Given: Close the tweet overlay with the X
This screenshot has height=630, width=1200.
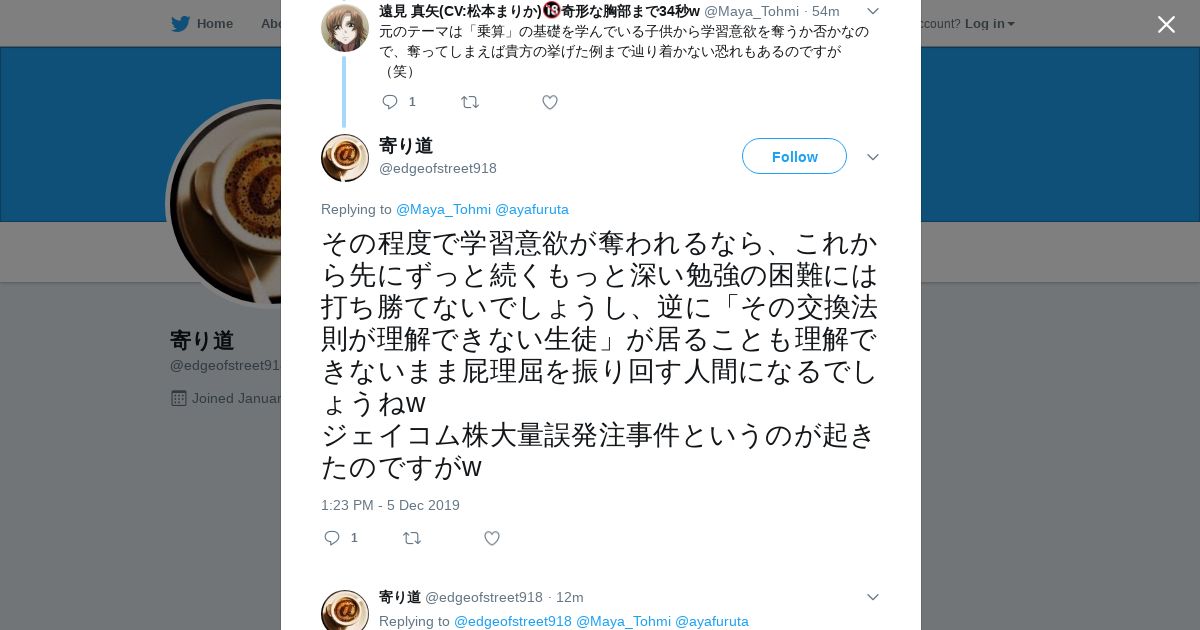Looking at the screenshot, I should point(1166,24).
